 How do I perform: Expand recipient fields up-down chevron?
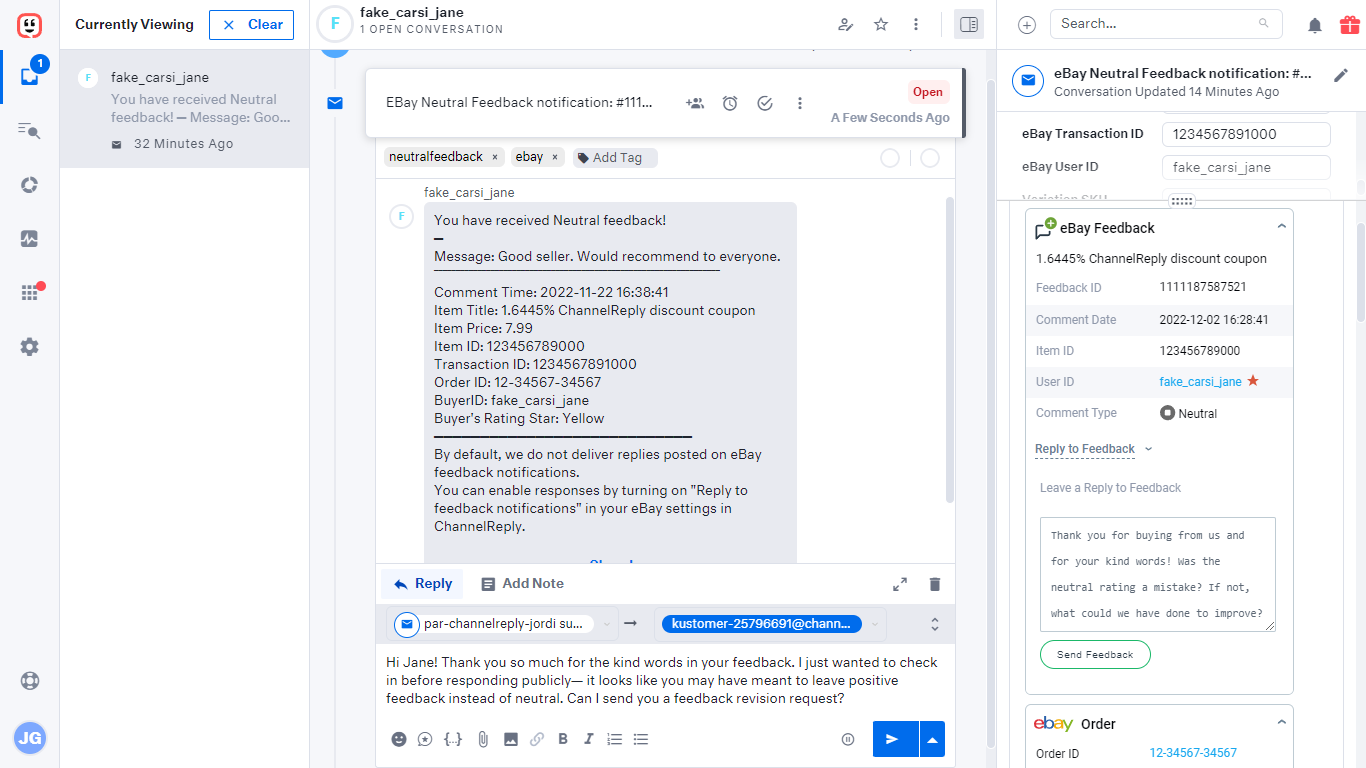935,624
